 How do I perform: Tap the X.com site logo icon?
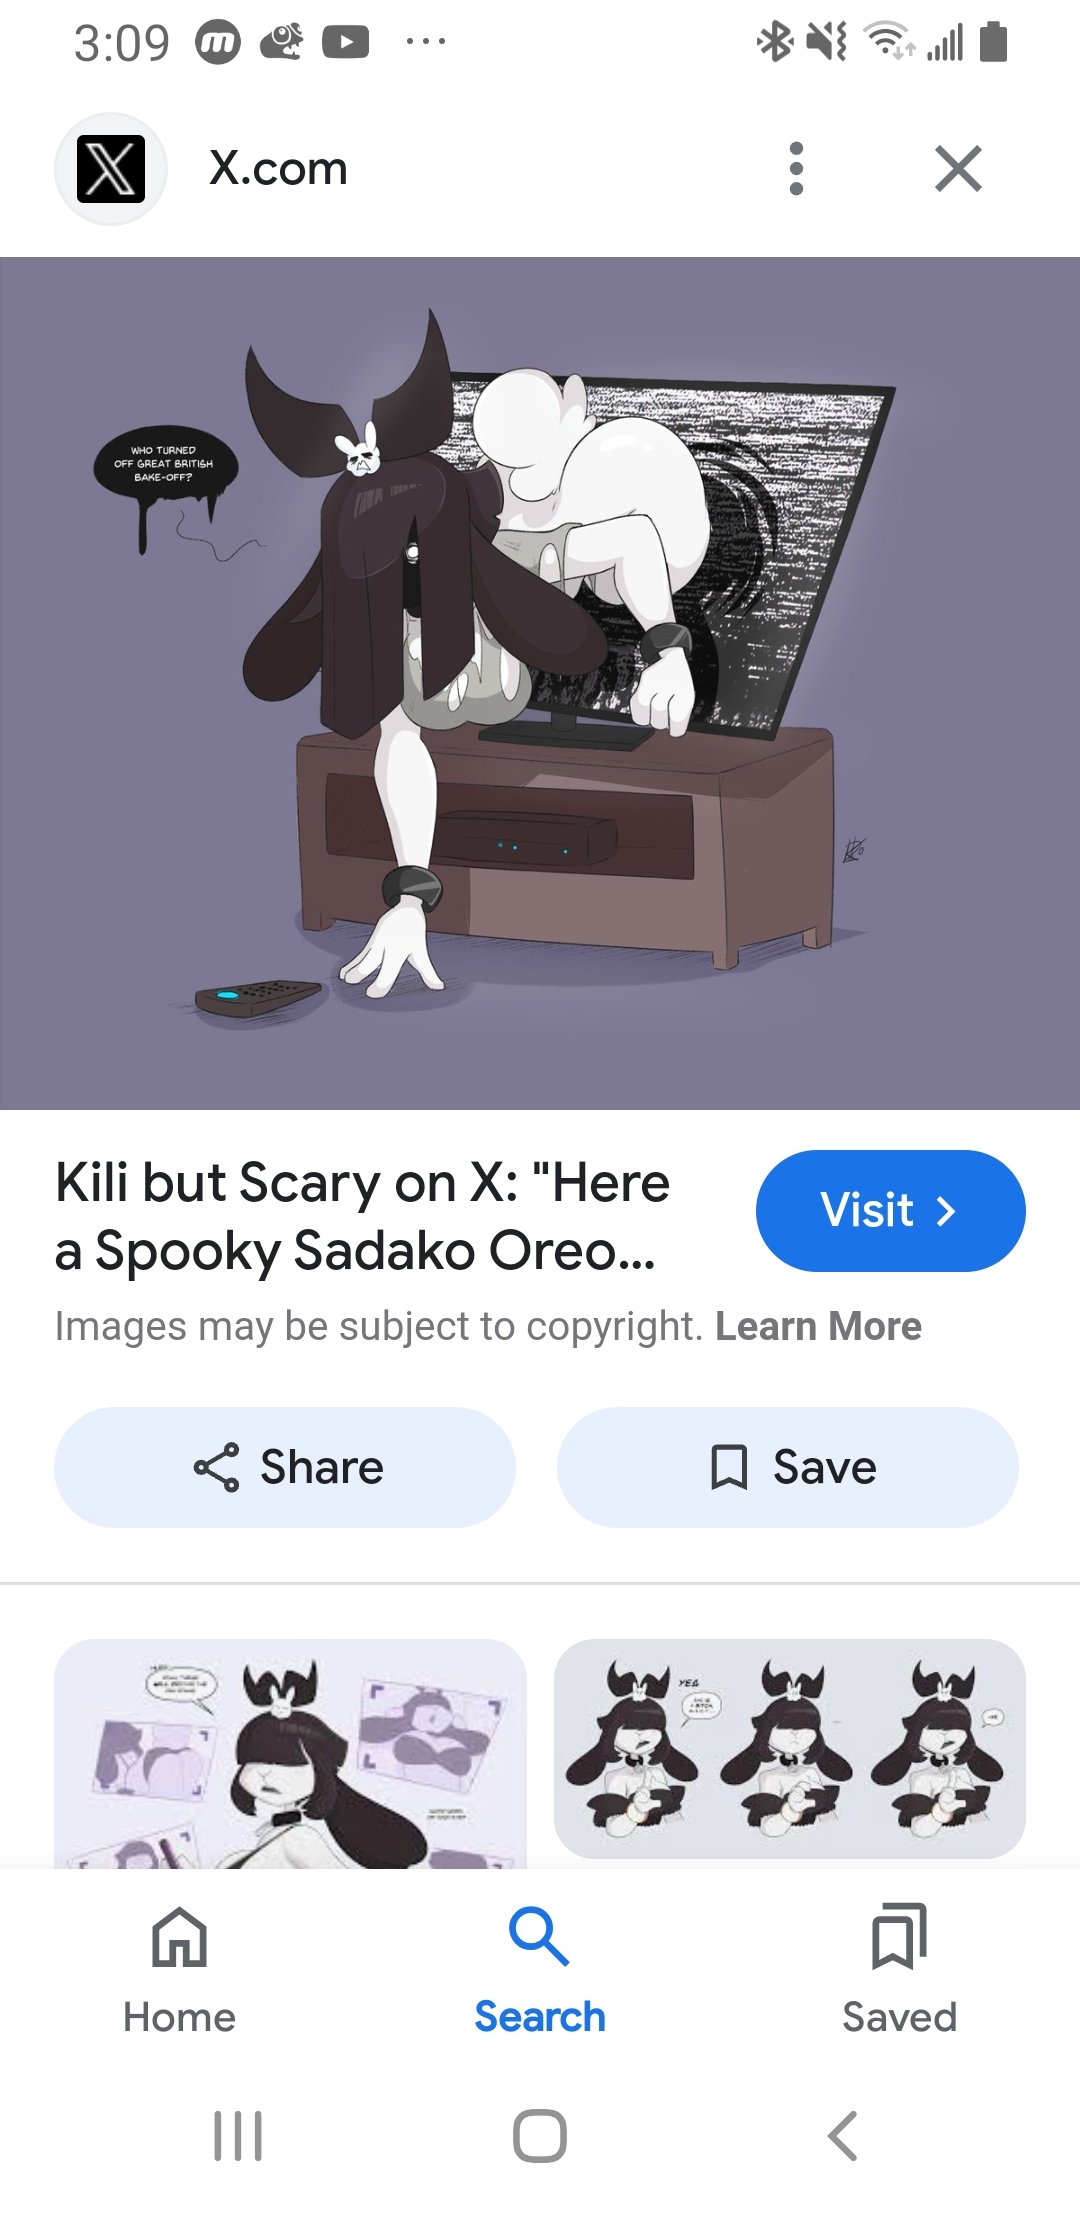[x=110, y=169]
